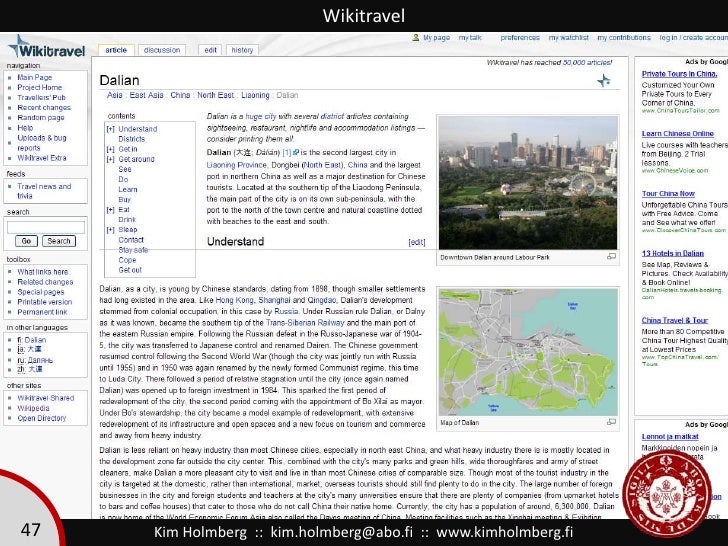Click the East Asia breadcrumb link
Screen dimensions: 728x546
pos(146,95)
